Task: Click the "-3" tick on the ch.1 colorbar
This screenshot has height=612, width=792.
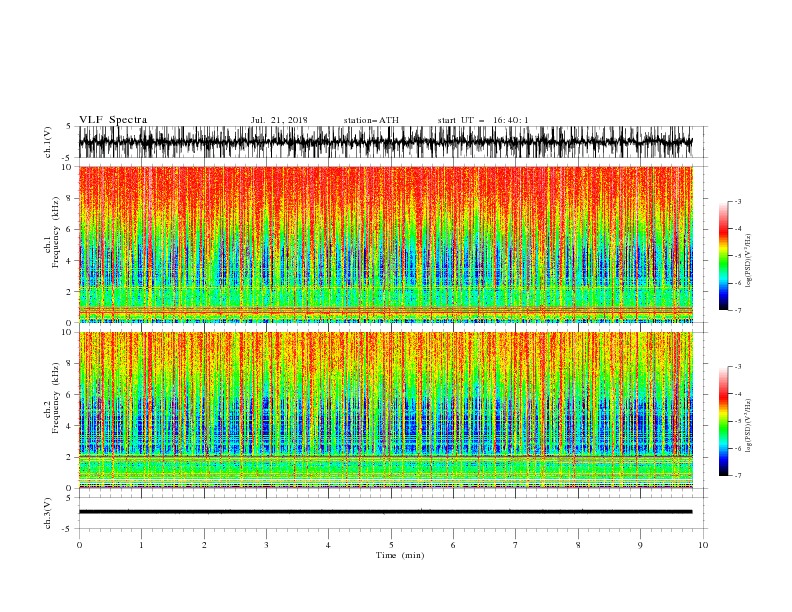Action: pyautogui.click(x=738, y=201)
